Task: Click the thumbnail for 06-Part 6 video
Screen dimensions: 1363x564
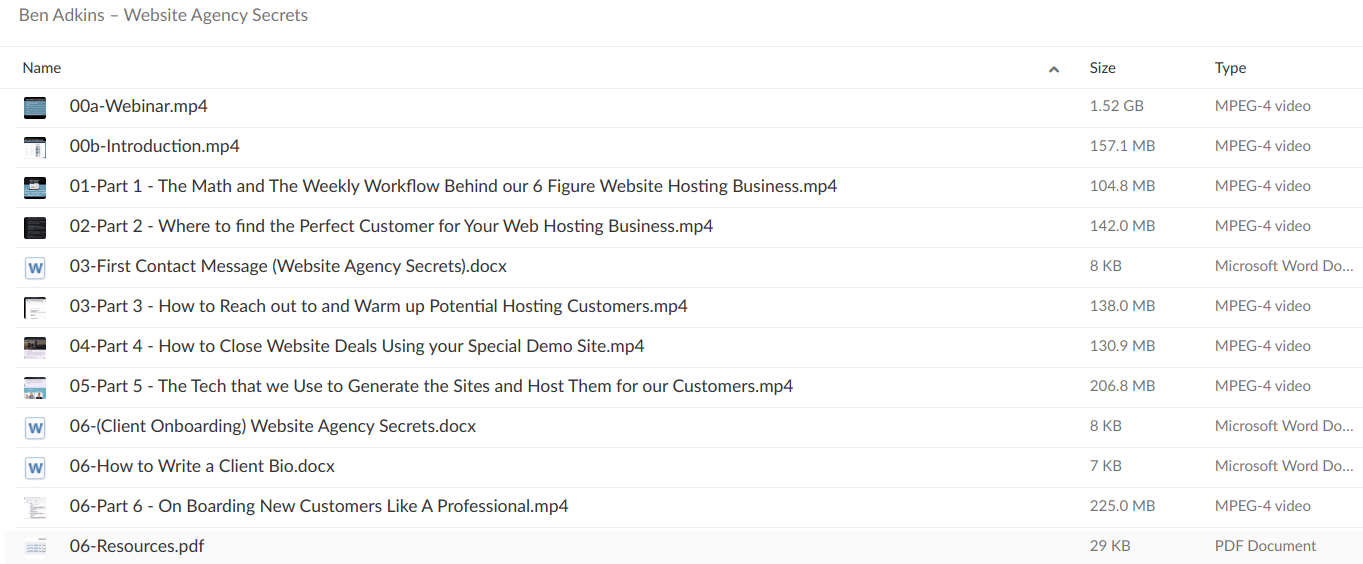Action: coord(35,507)
